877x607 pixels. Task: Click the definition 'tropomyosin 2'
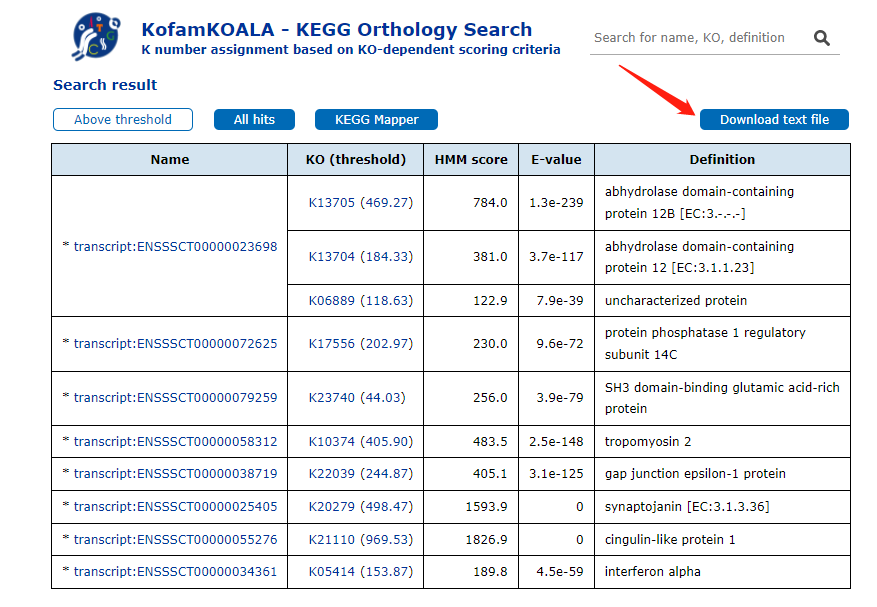648,442
